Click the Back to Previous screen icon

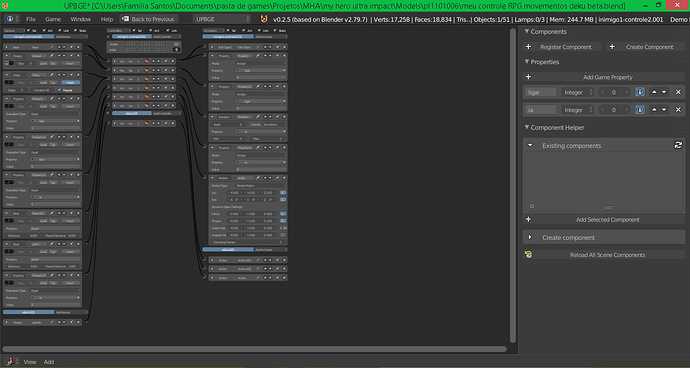pos(125,19)
